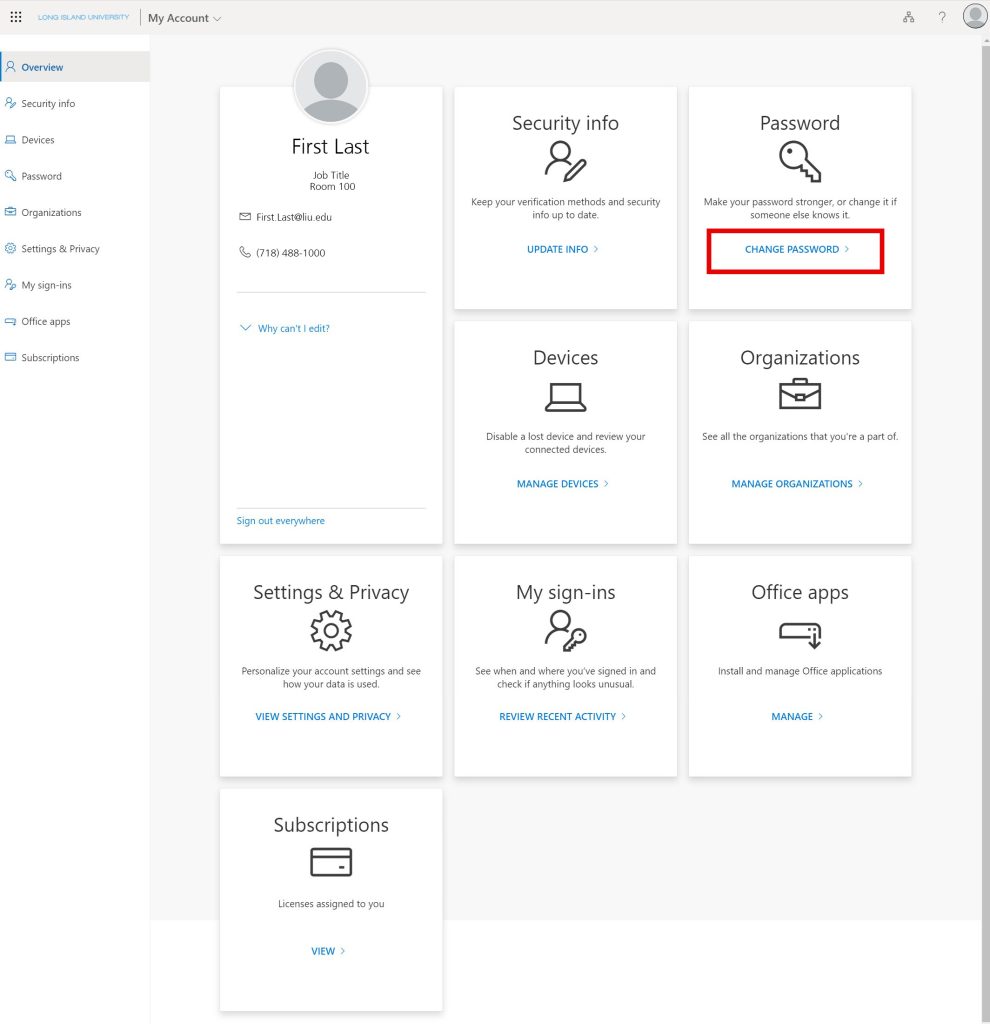Click the Office apps icon on its card
Image resolution: width=990 pixels, height=1024 pixels.
pyautogui.click(x=800, y=634)
